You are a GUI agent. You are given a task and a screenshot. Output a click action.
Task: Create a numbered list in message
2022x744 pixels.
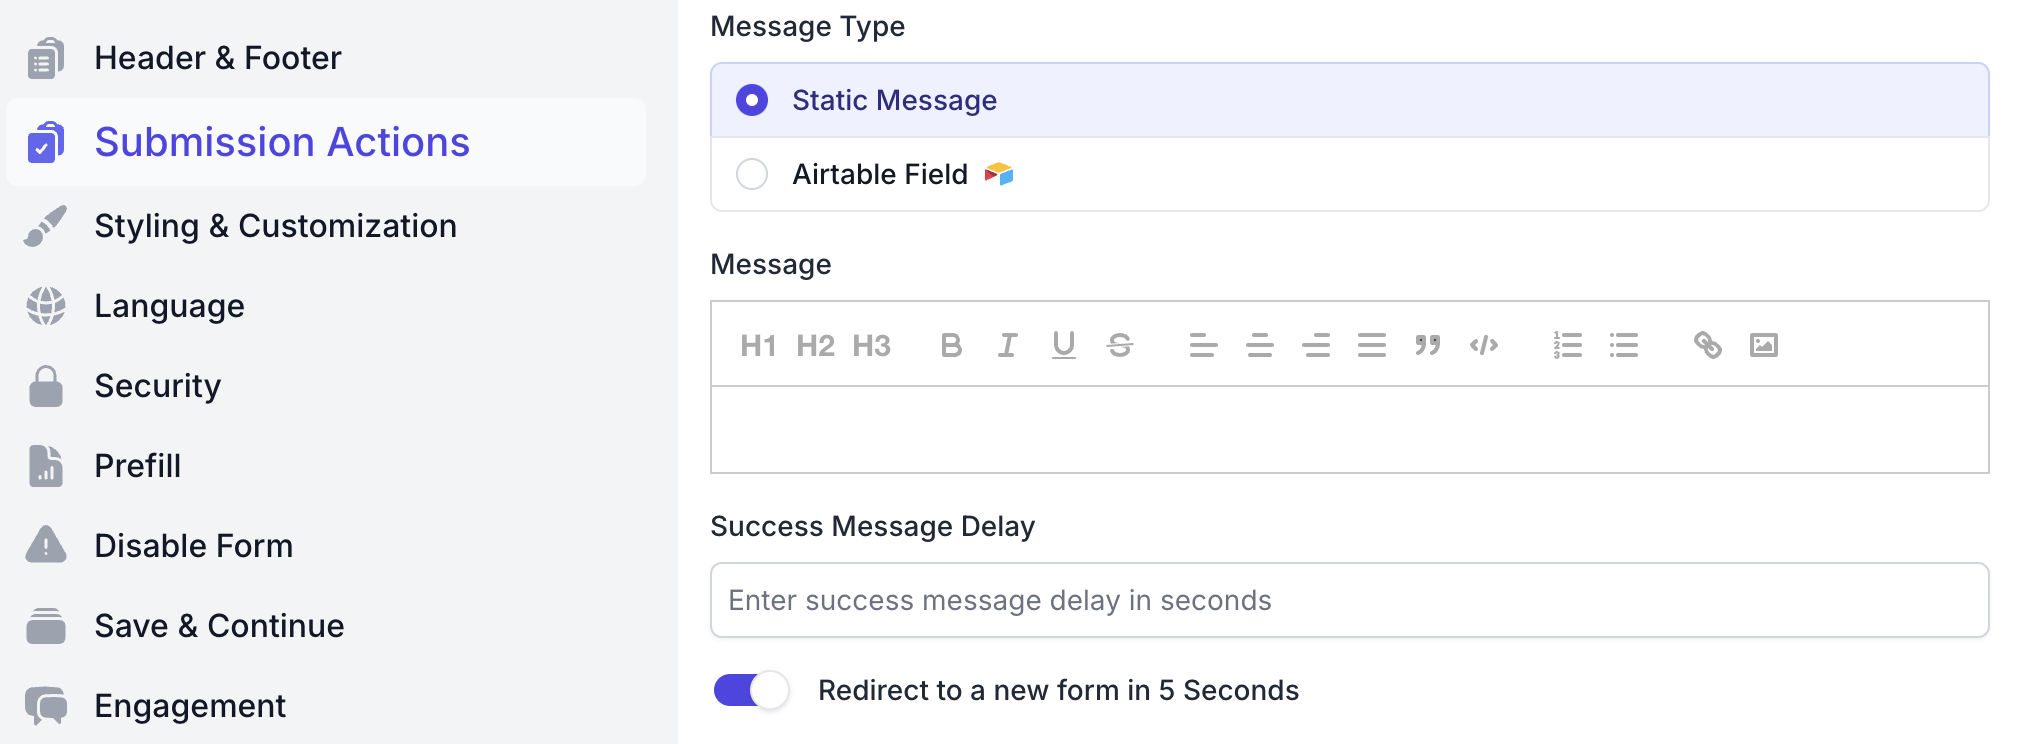click(1567, 346)
